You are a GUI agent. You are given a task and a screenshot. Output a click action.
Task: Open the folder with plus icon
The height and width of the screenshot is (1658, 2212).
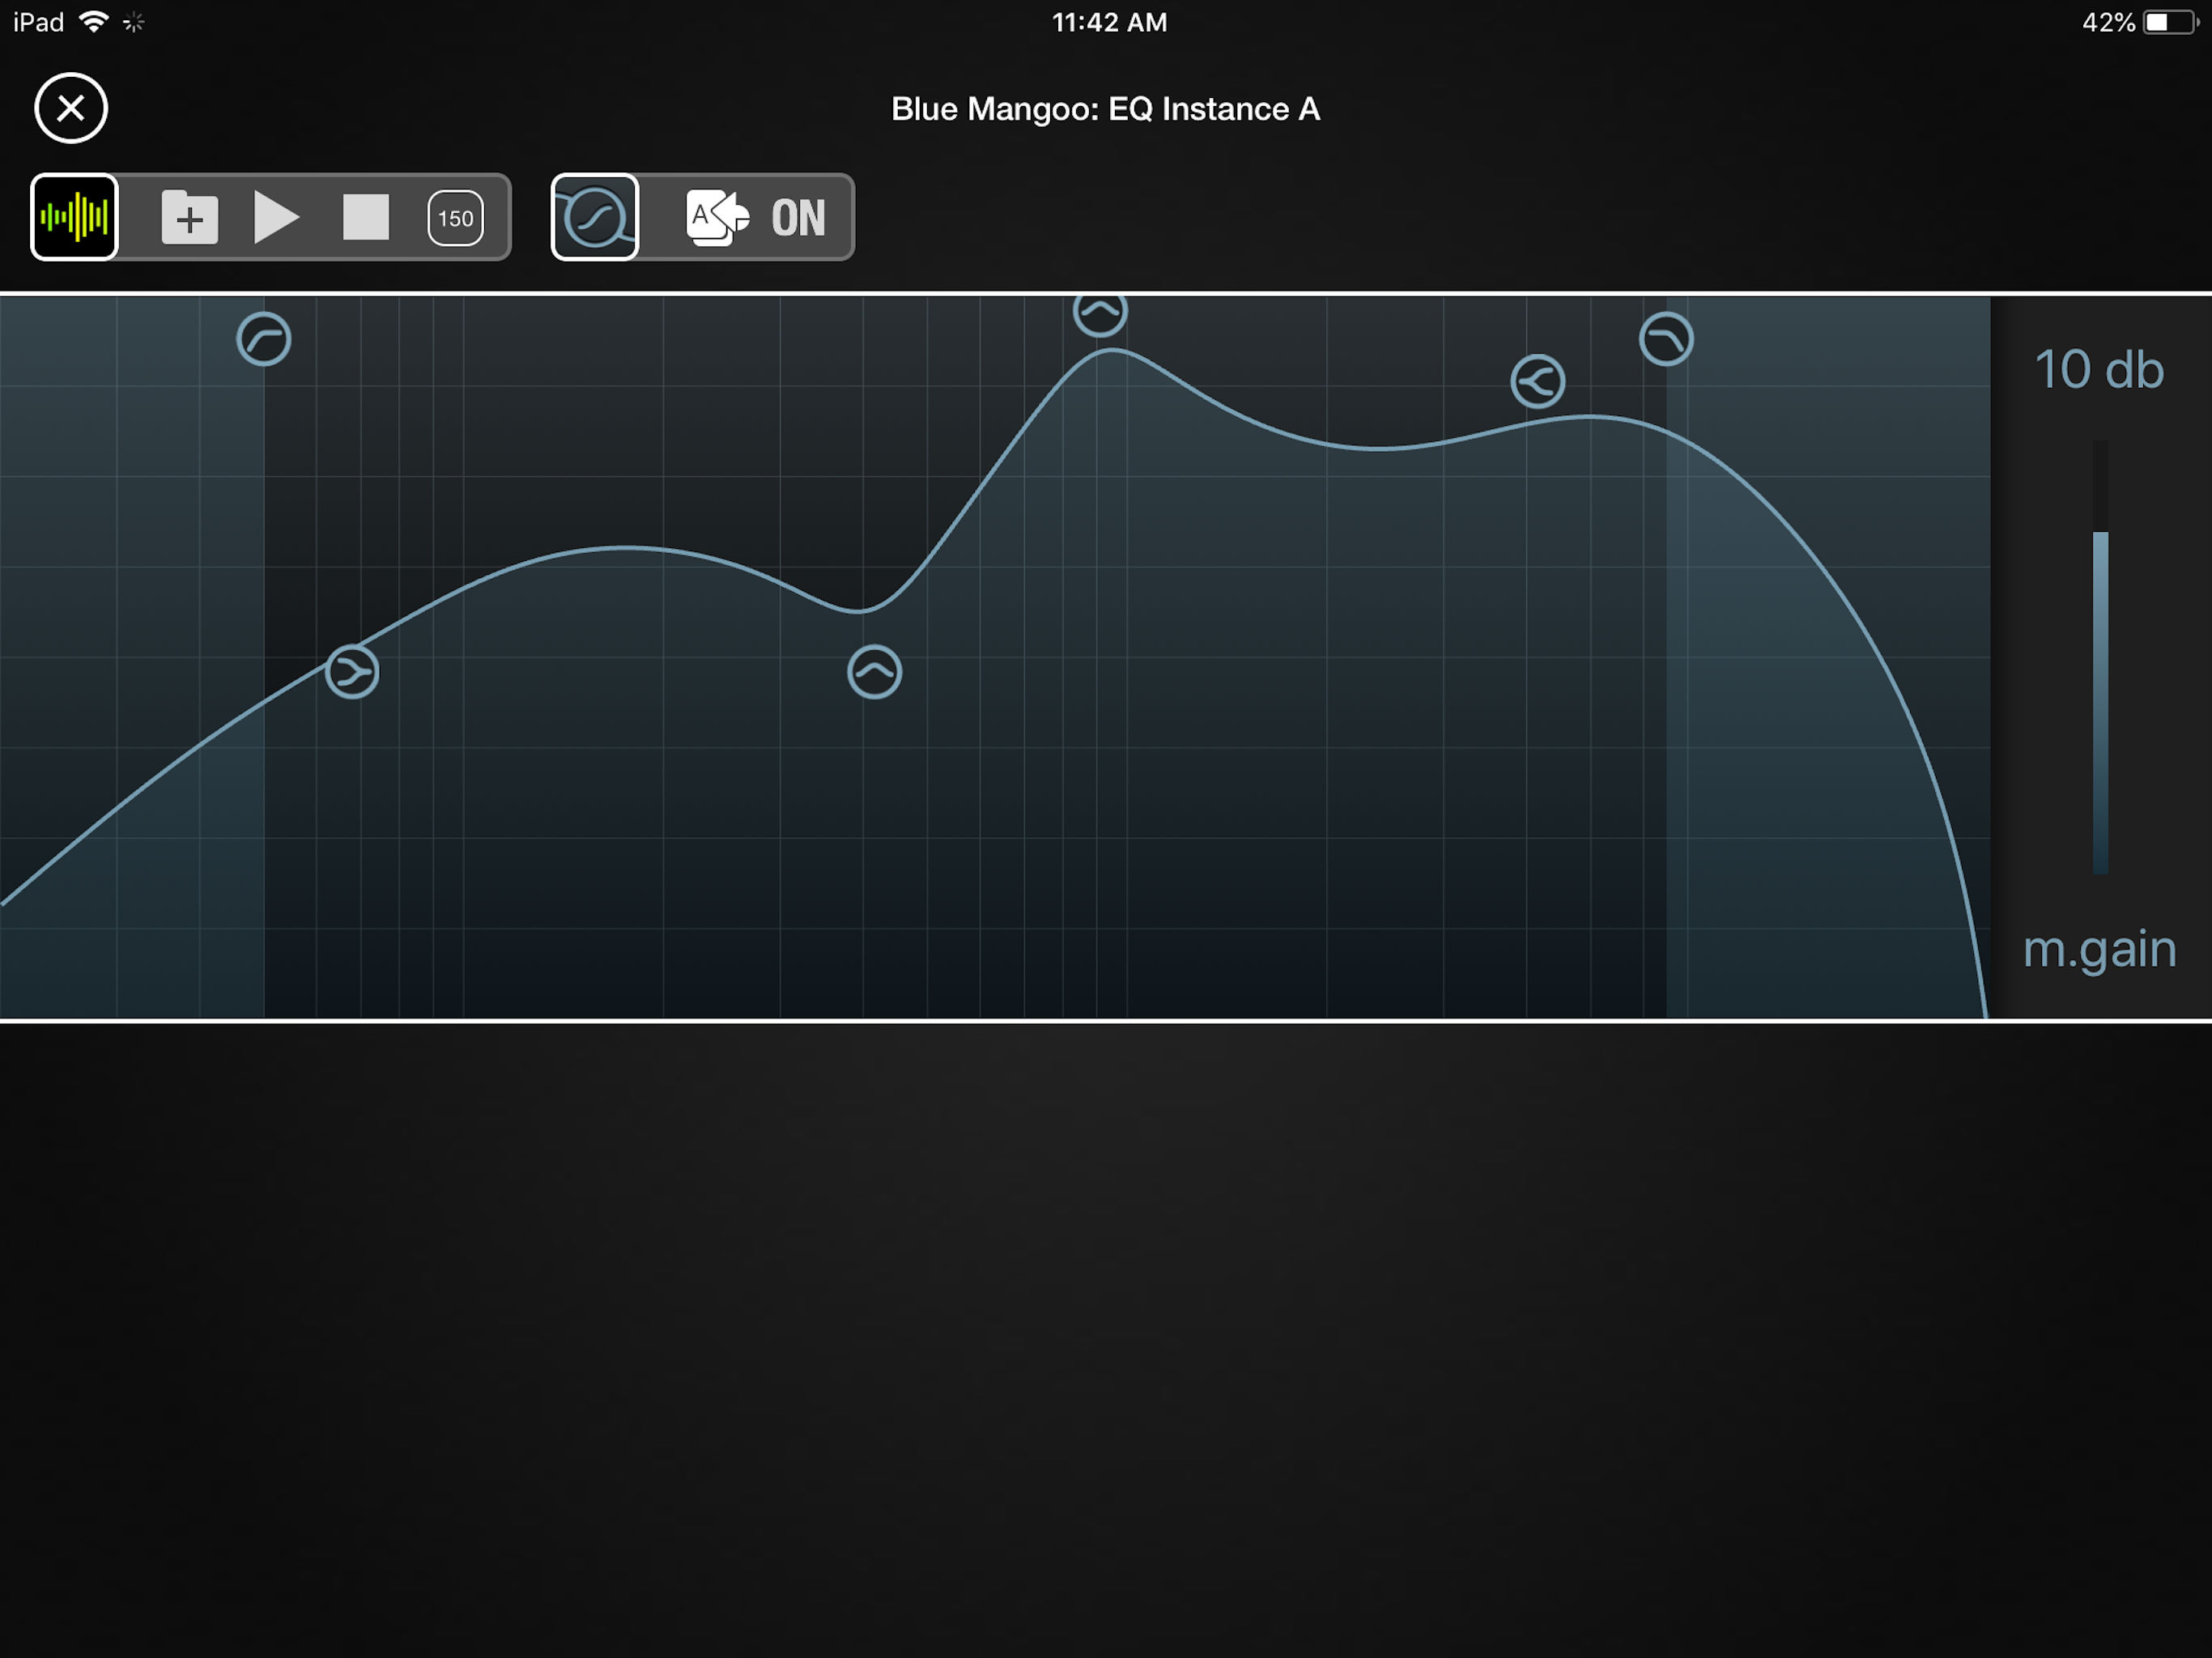[189, 216]
